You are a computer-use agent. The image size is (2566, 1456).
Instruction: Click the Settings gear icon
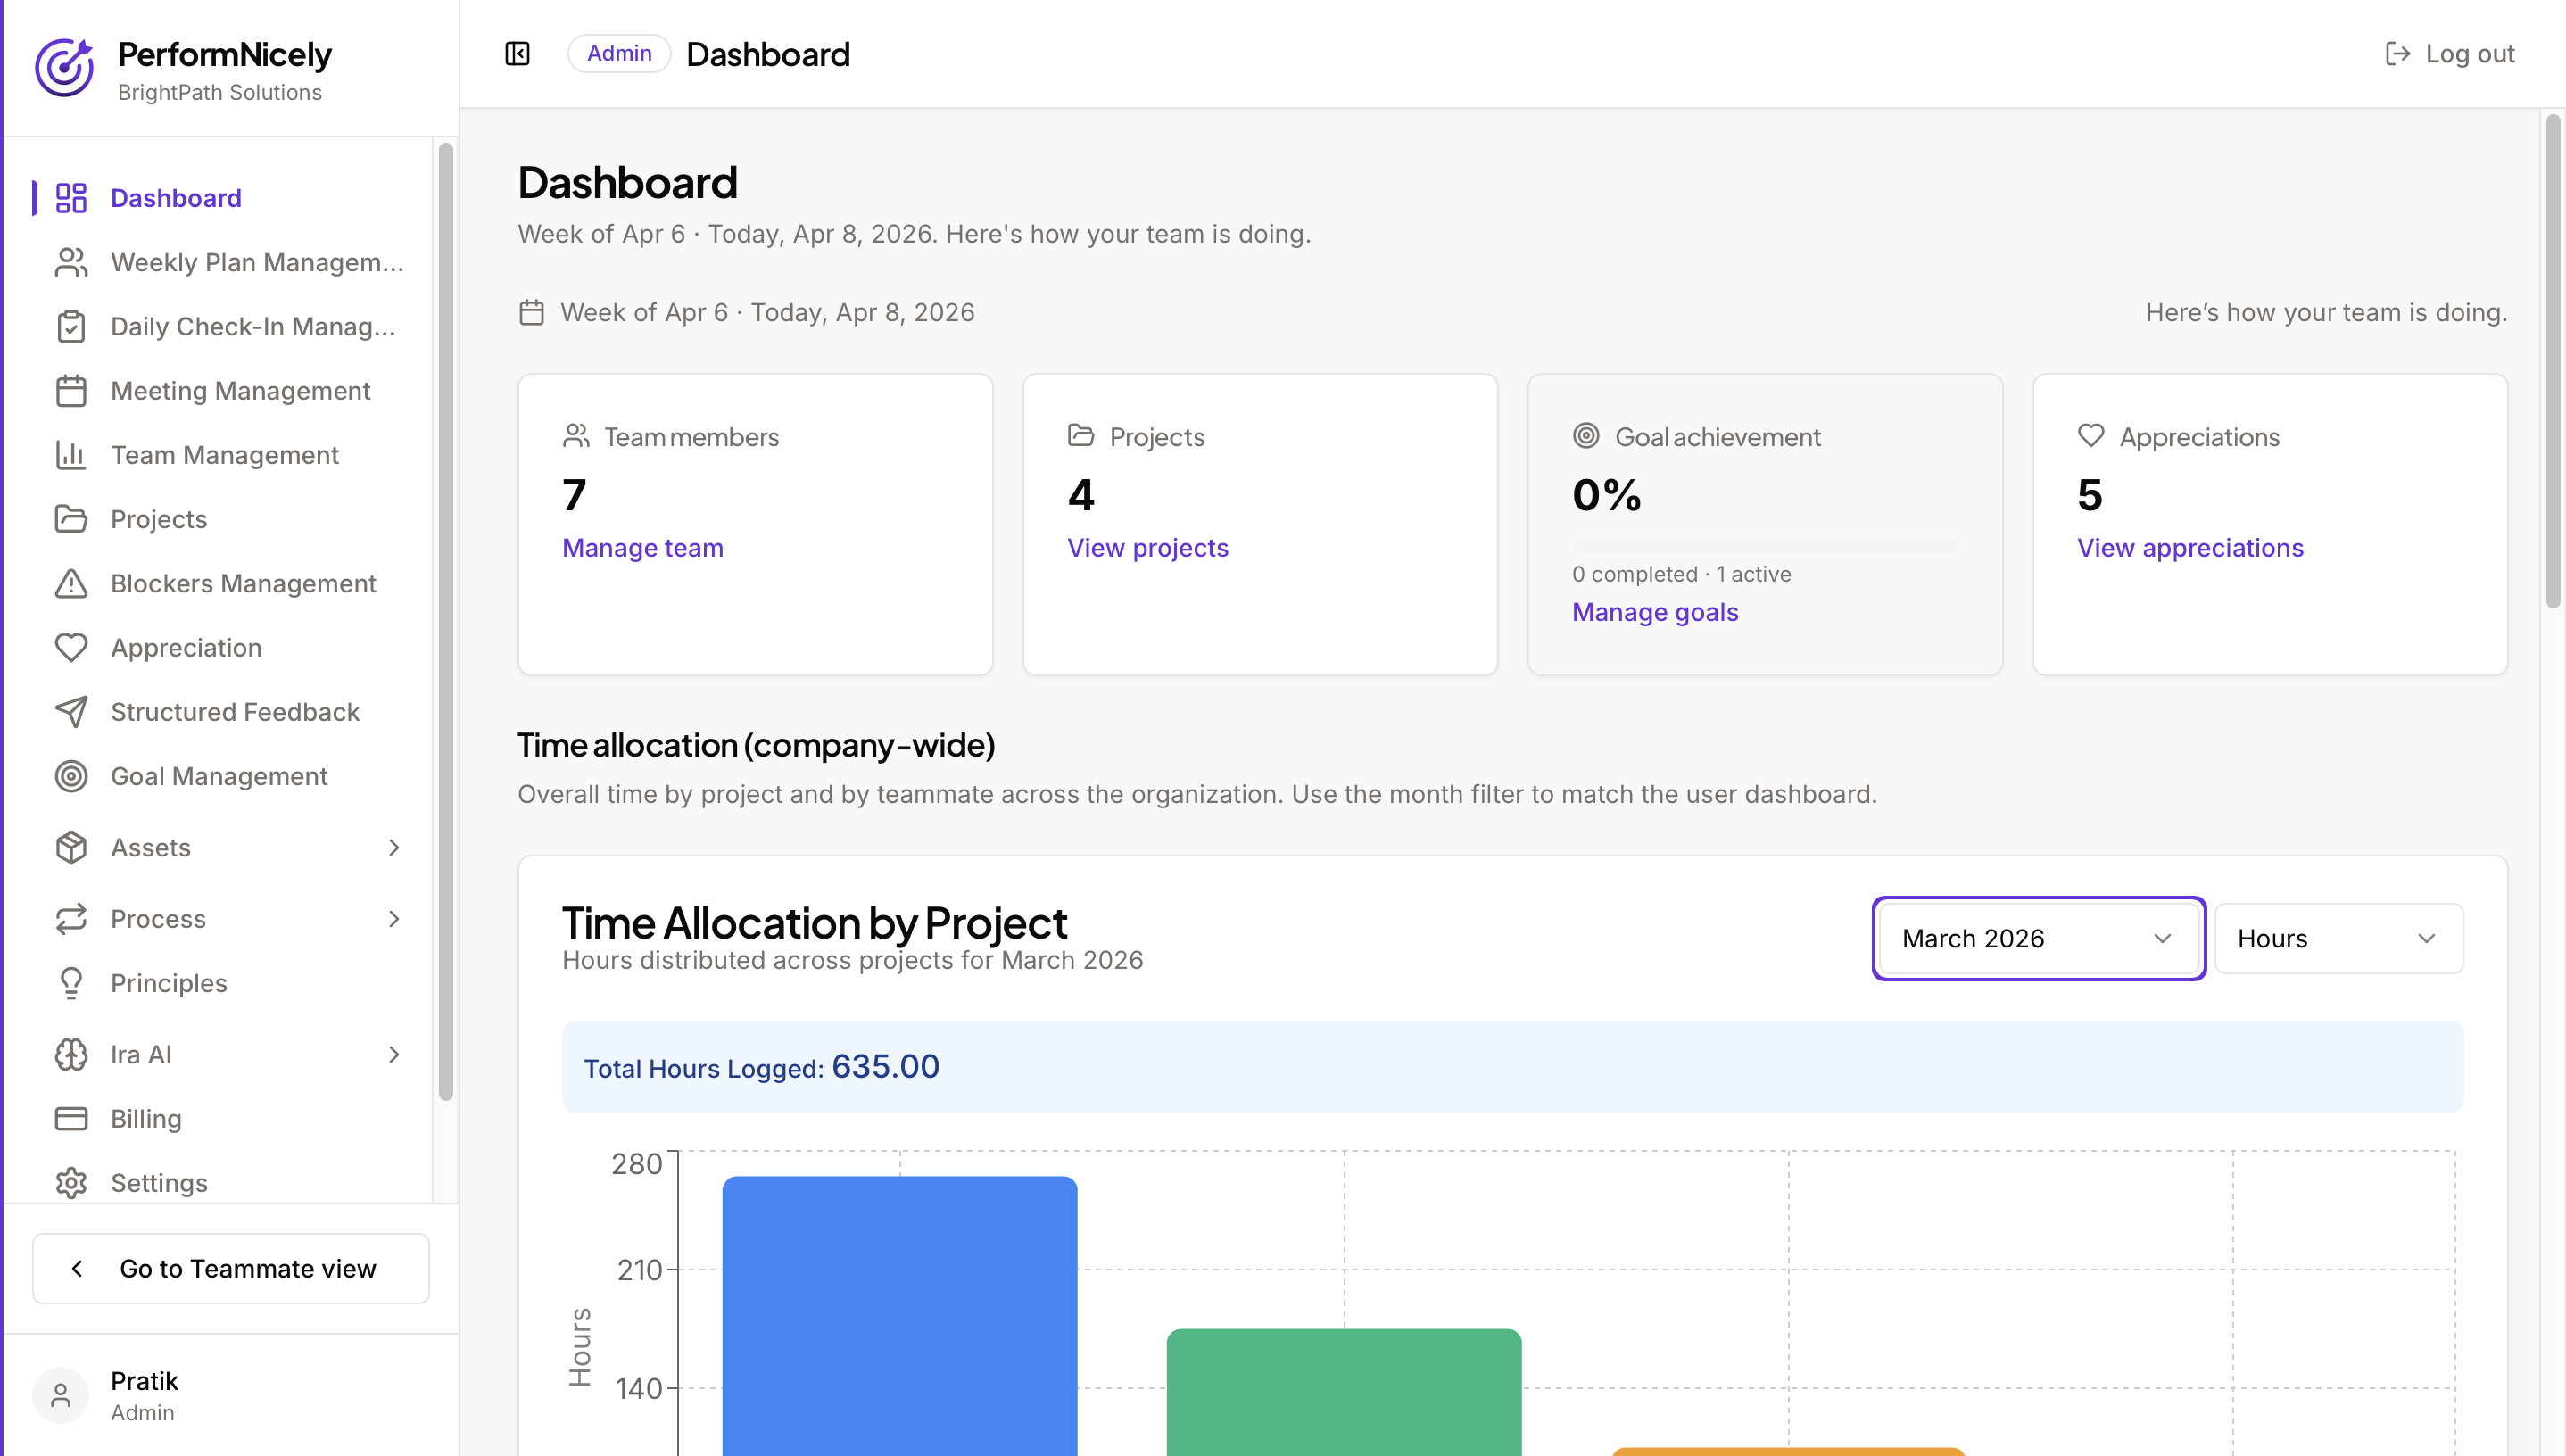[71, 1183]
